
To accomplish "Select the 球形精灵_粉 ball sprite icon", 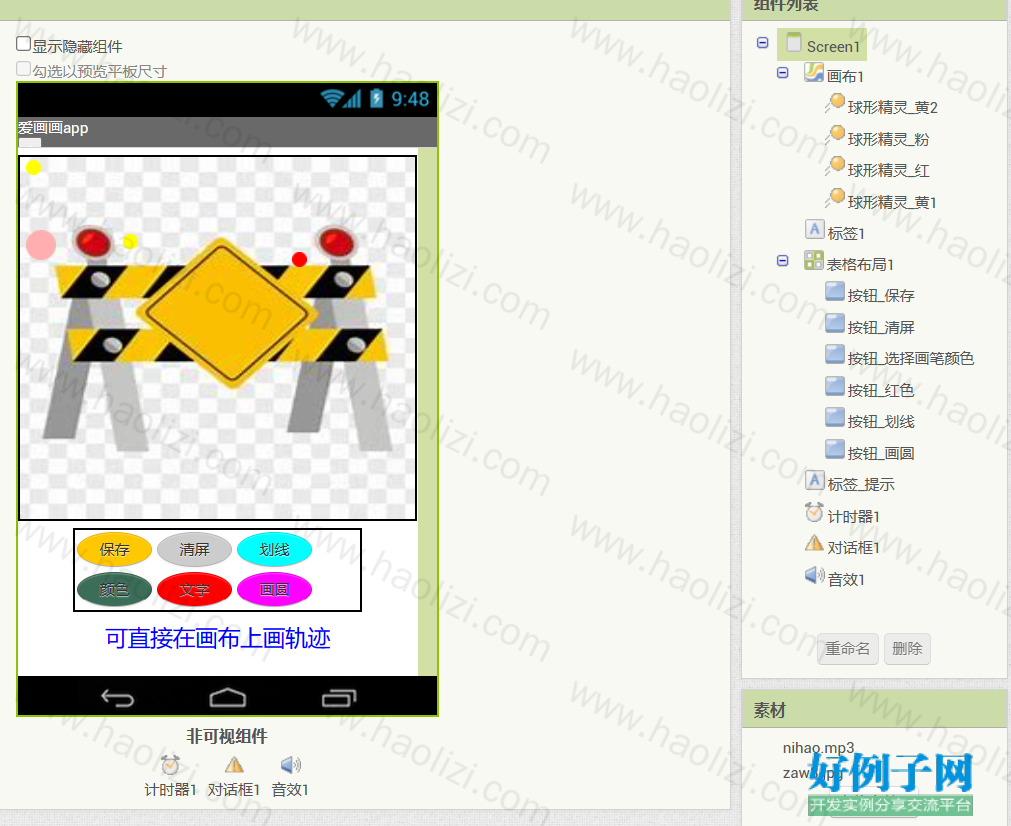I will coord(835,135).
